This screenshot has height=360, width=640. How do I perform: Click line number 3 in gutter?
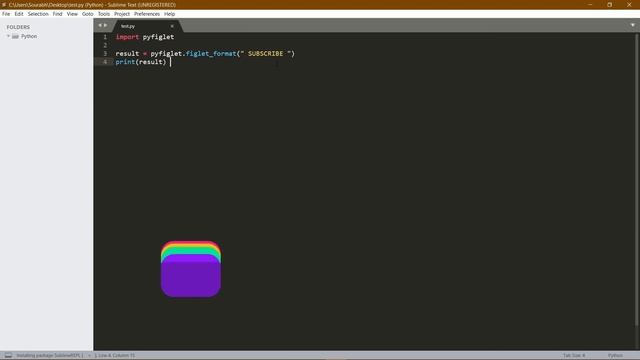(x=105, y=53)
